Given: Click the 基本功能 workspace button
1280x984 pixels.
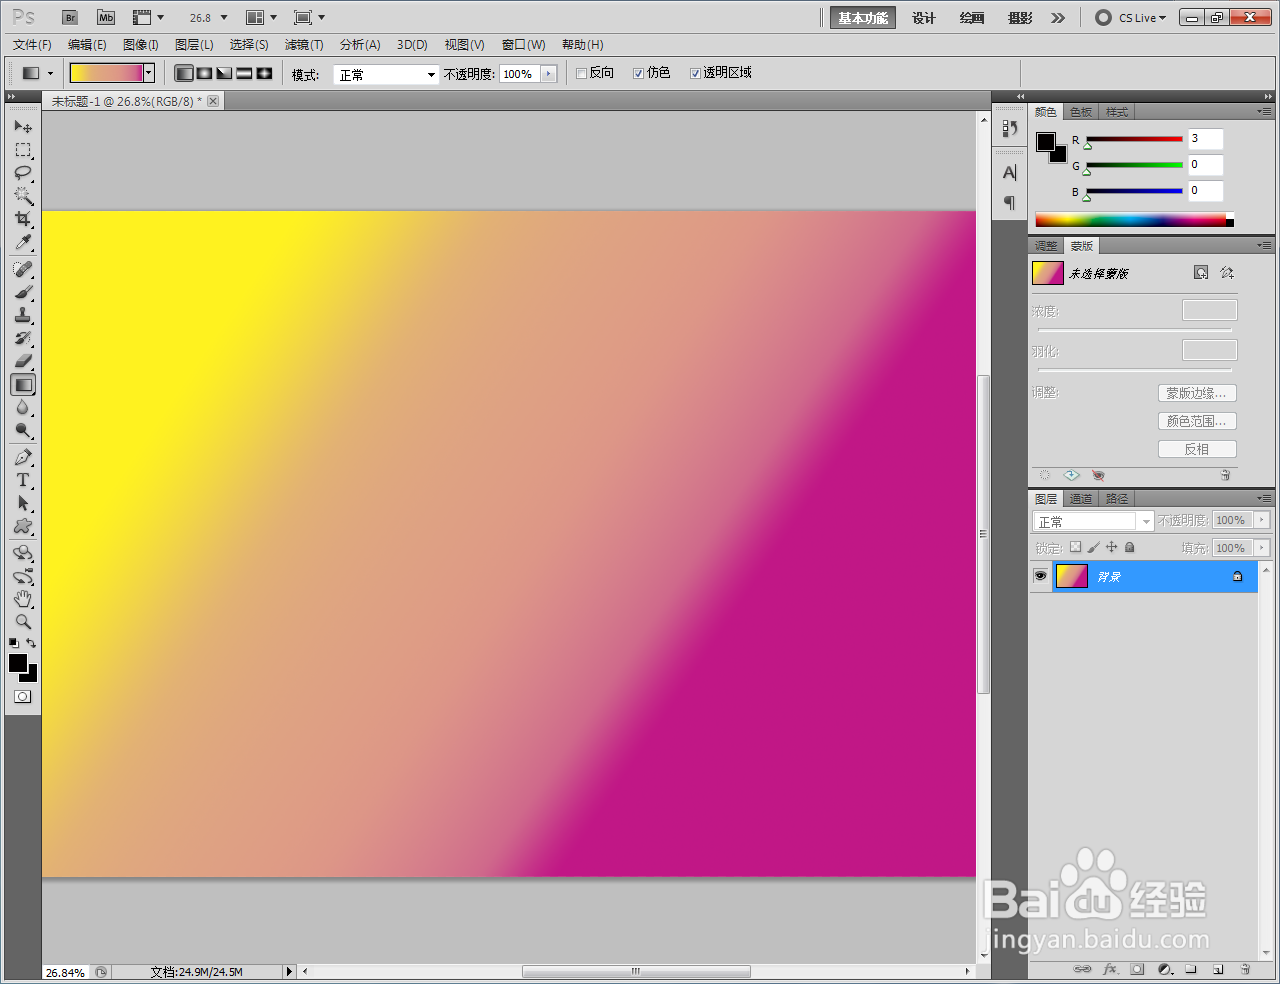Looking at the screenshot, I should (863, 18).
